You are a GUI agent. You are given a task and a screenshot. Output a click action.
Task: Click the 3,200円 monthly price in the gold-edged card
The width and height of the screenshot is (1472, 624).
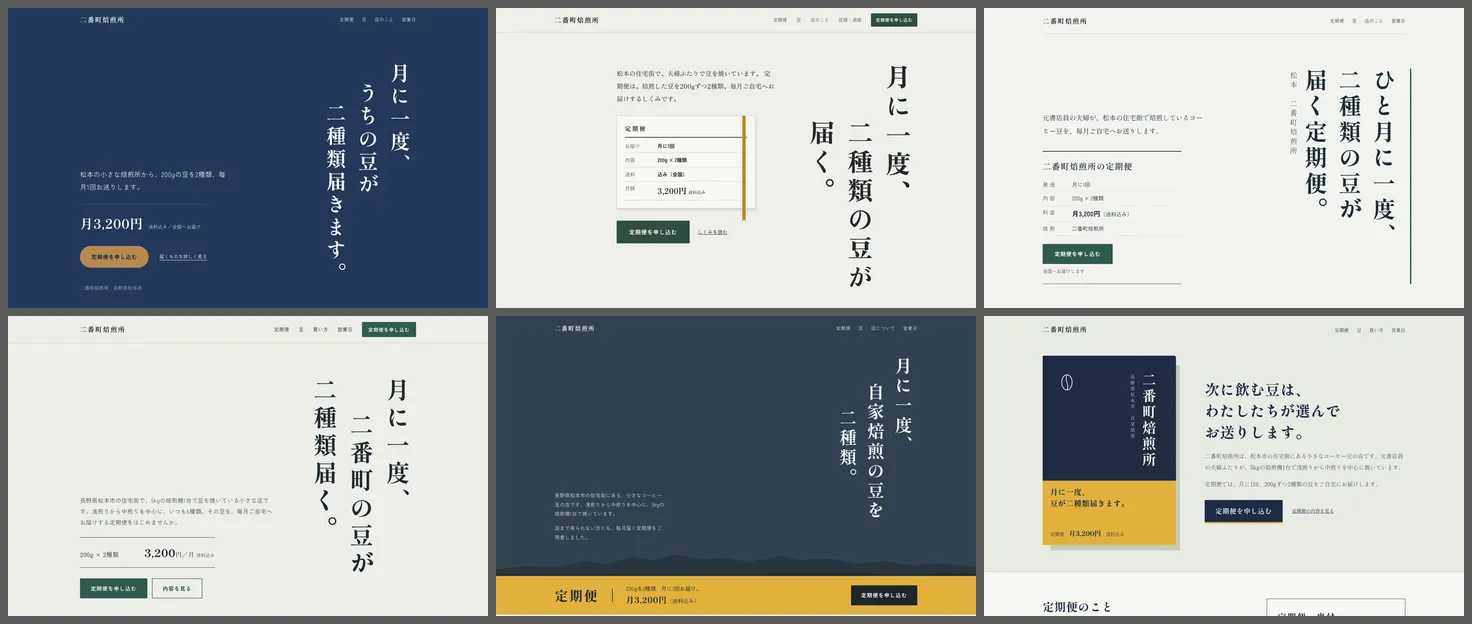672,191
